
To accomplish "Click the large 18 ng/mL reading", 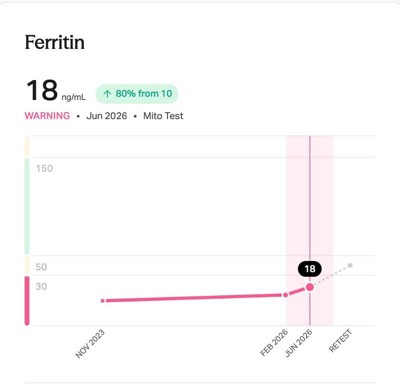I will coord(56,90).
